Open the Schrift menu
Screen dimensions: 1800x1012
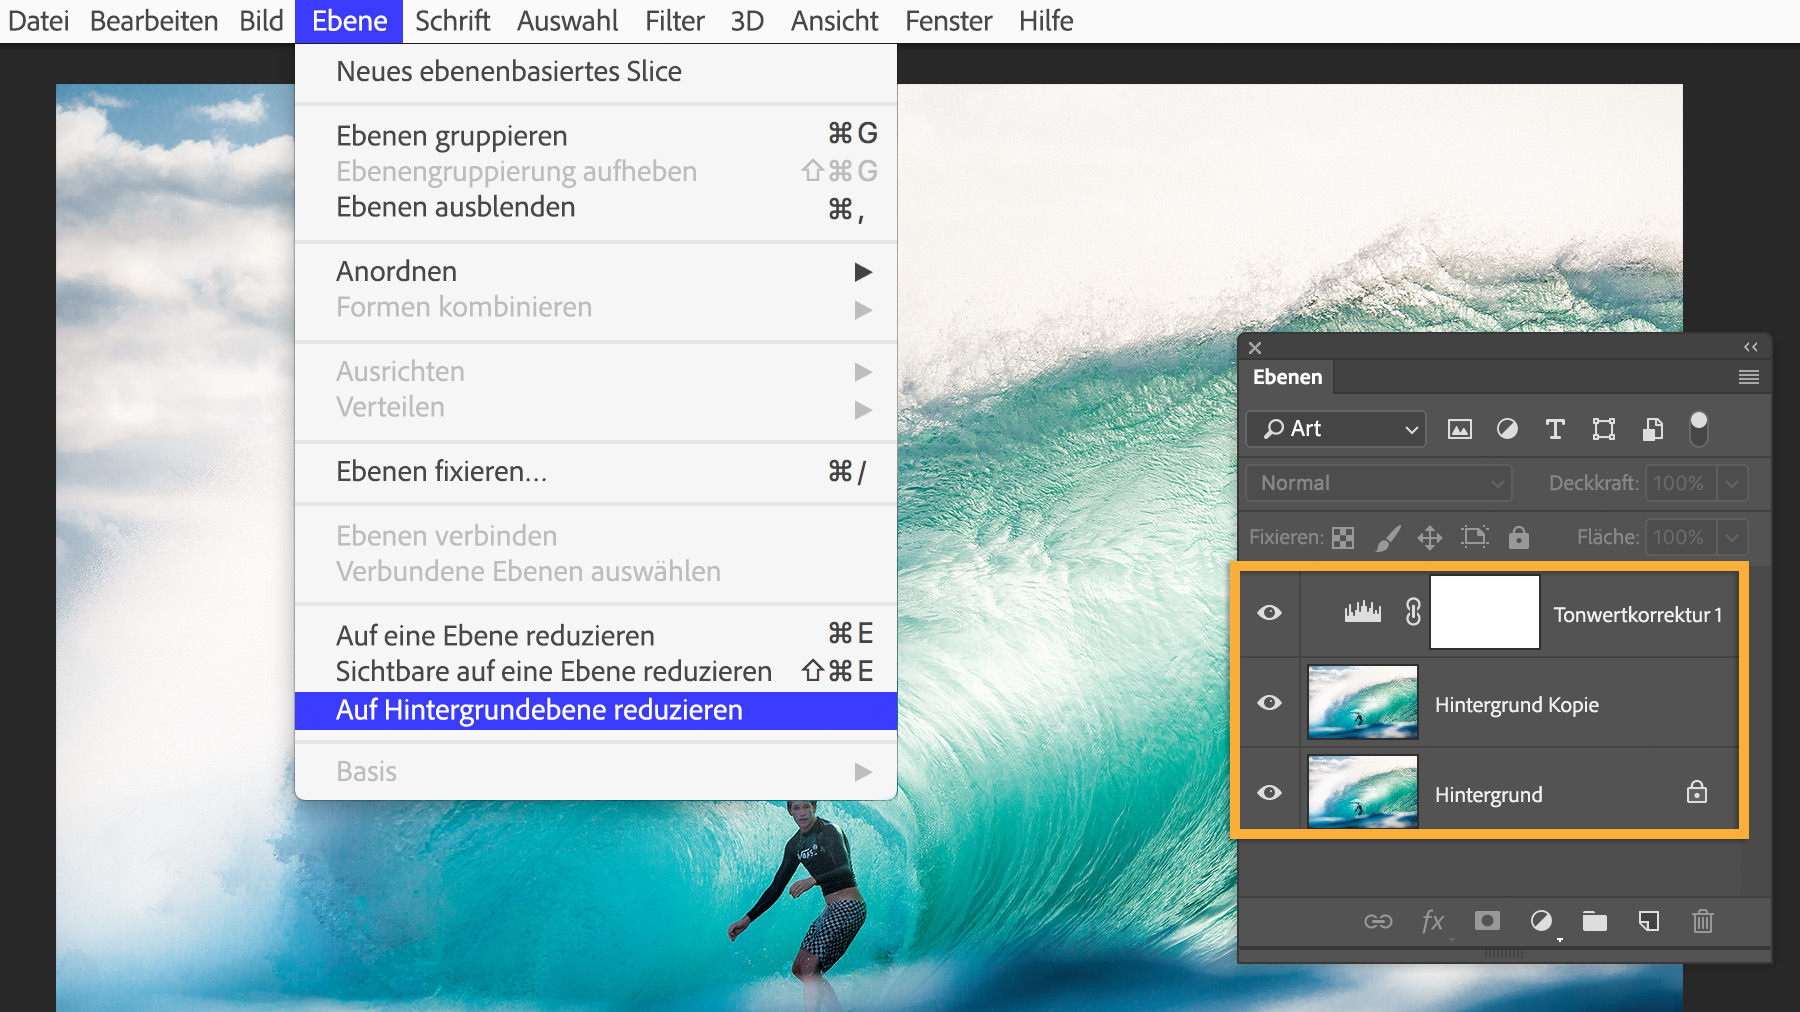point(453,21)
